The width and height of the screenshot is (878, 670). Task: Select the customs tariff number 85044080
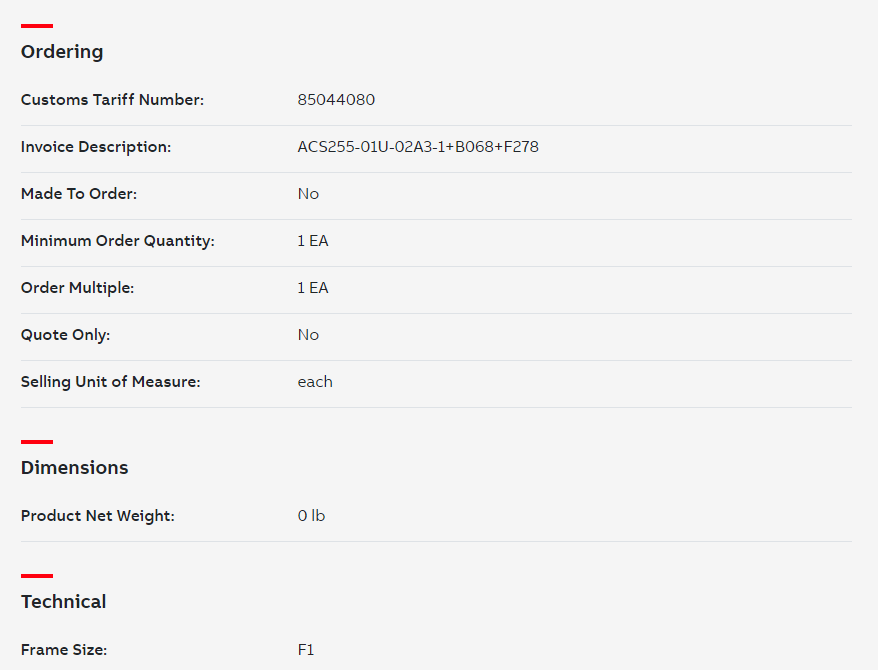[x=336, y=100]
